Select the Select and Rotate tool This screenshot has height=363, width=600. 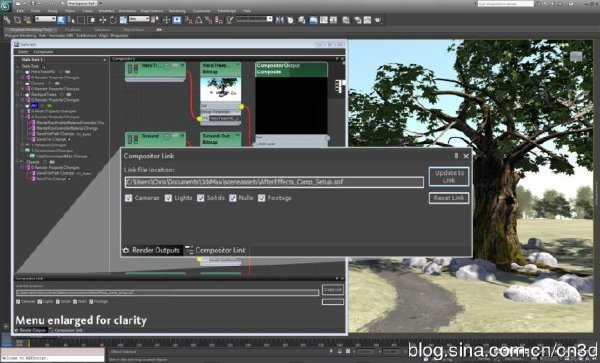tap(113, 20)
